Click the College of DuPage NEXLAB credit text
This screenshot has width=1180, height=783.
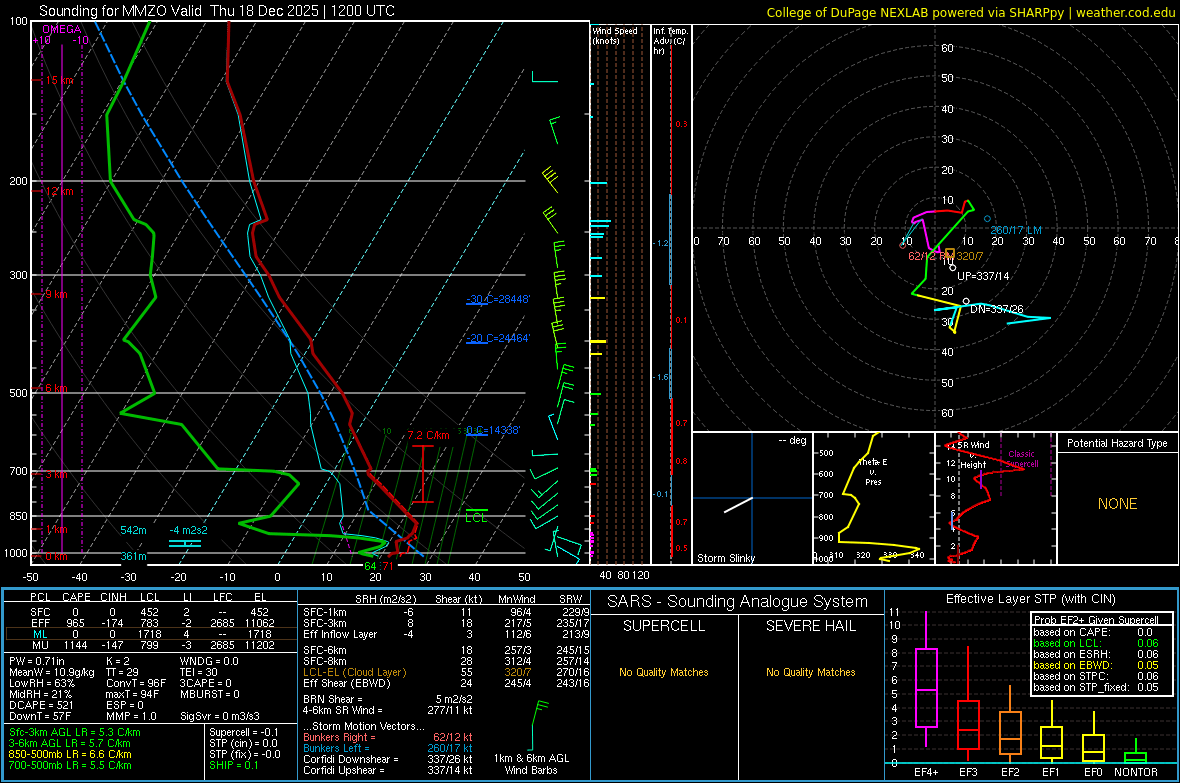point(971,12)
